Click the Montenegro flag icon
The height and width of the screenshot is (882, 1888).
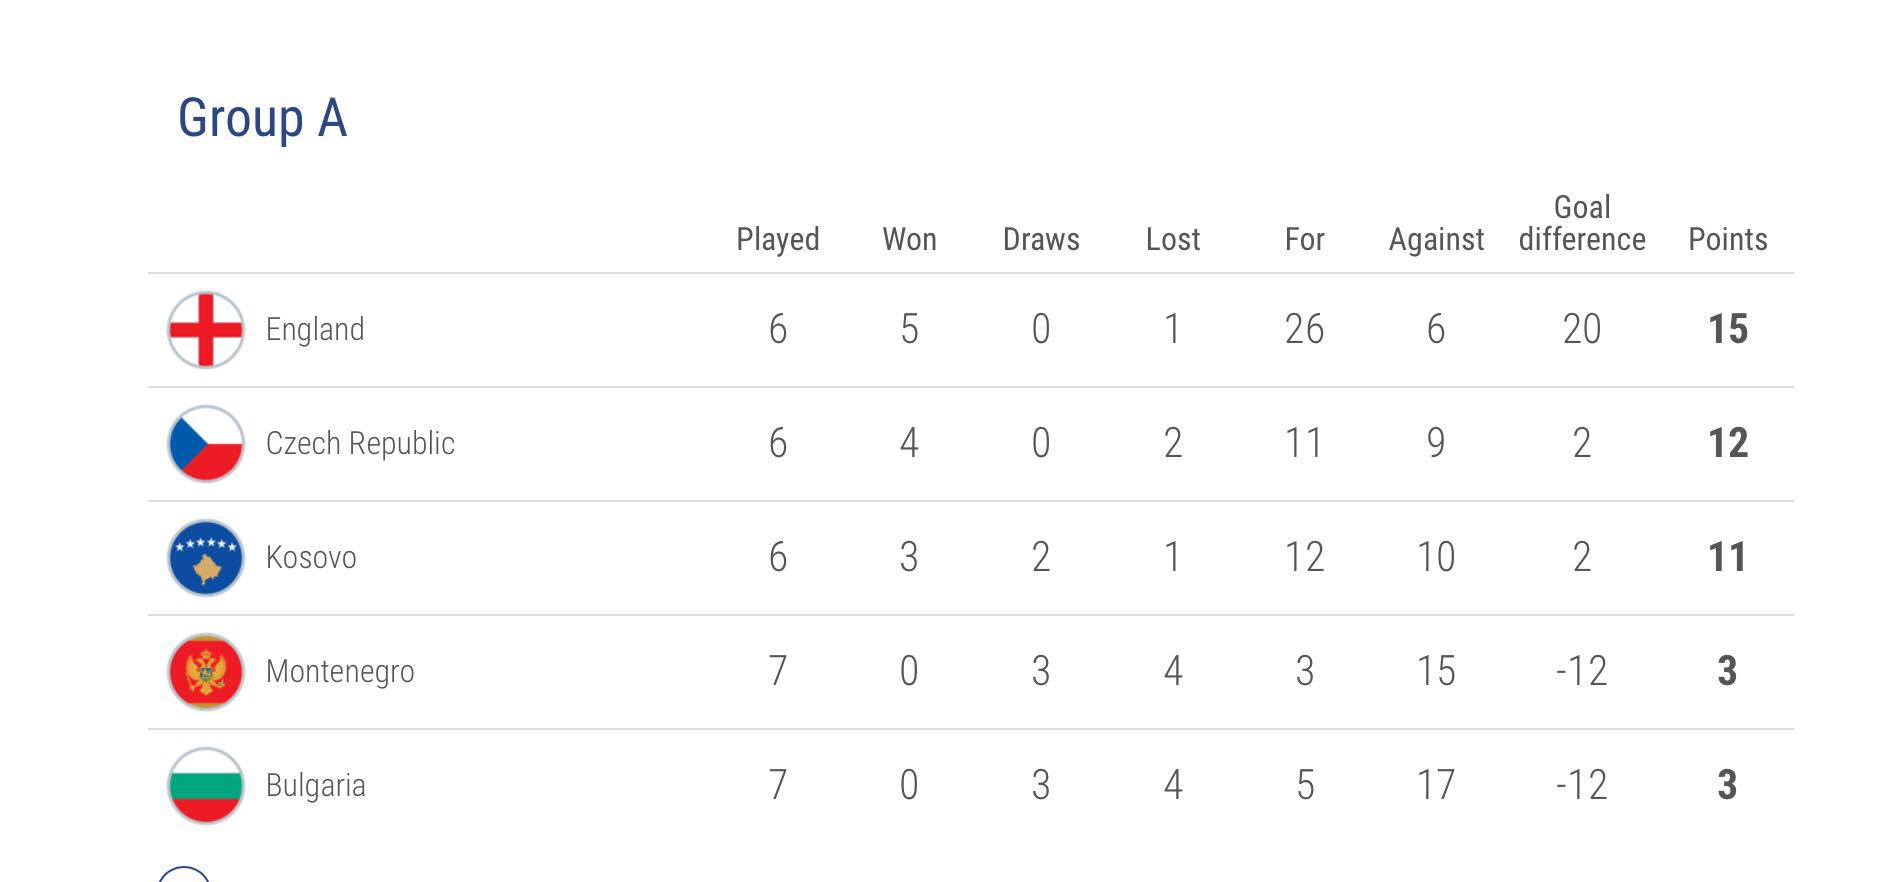click(x=206, y=672)
